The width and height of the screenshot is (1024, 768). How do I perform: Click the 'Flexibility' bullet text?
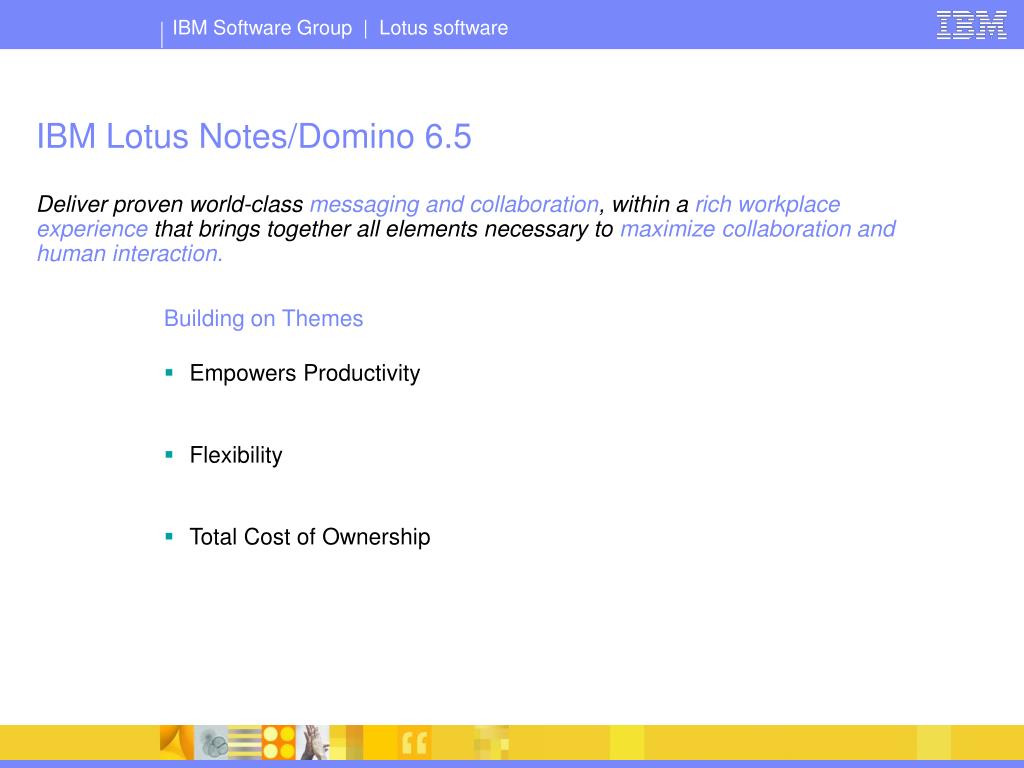pyautogui.click(x=236, y=455)
